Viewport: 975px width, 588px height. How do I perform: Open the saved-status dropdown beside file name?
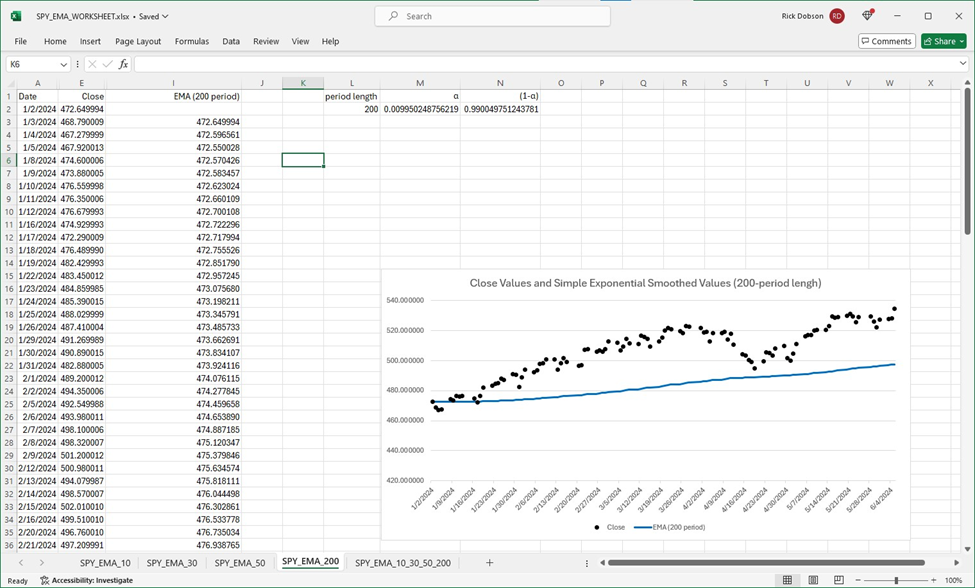click(x=165, y=17)
